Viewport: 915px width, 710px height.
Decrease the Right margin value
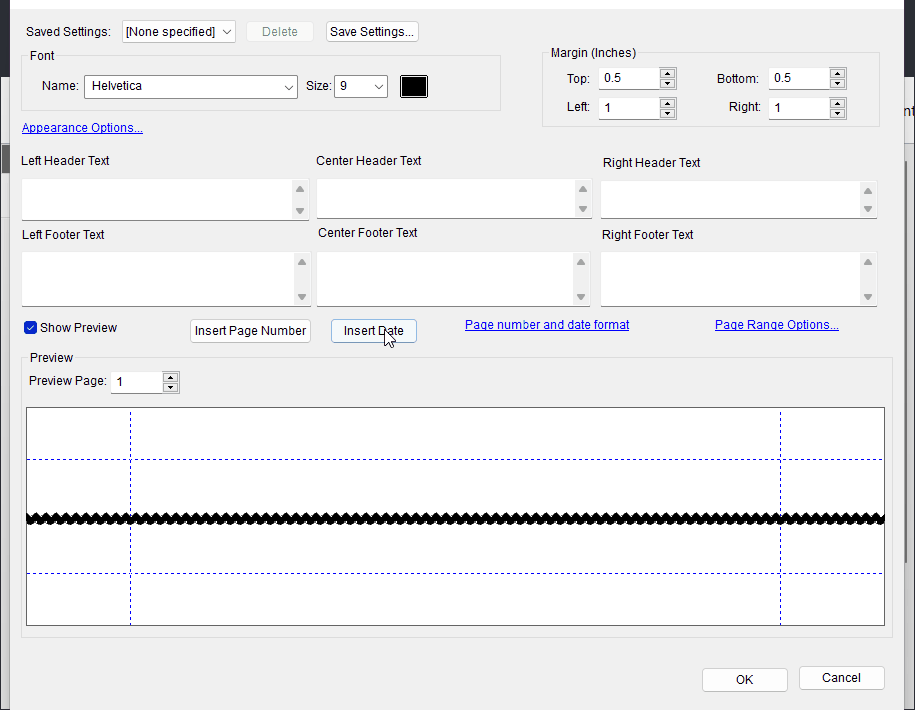(837, 113)
